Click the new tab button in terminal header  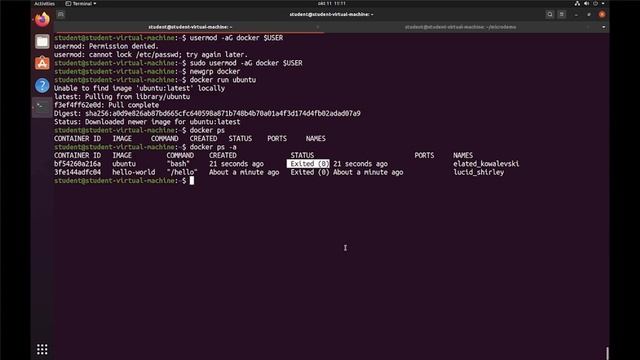(x=61, y=14)
